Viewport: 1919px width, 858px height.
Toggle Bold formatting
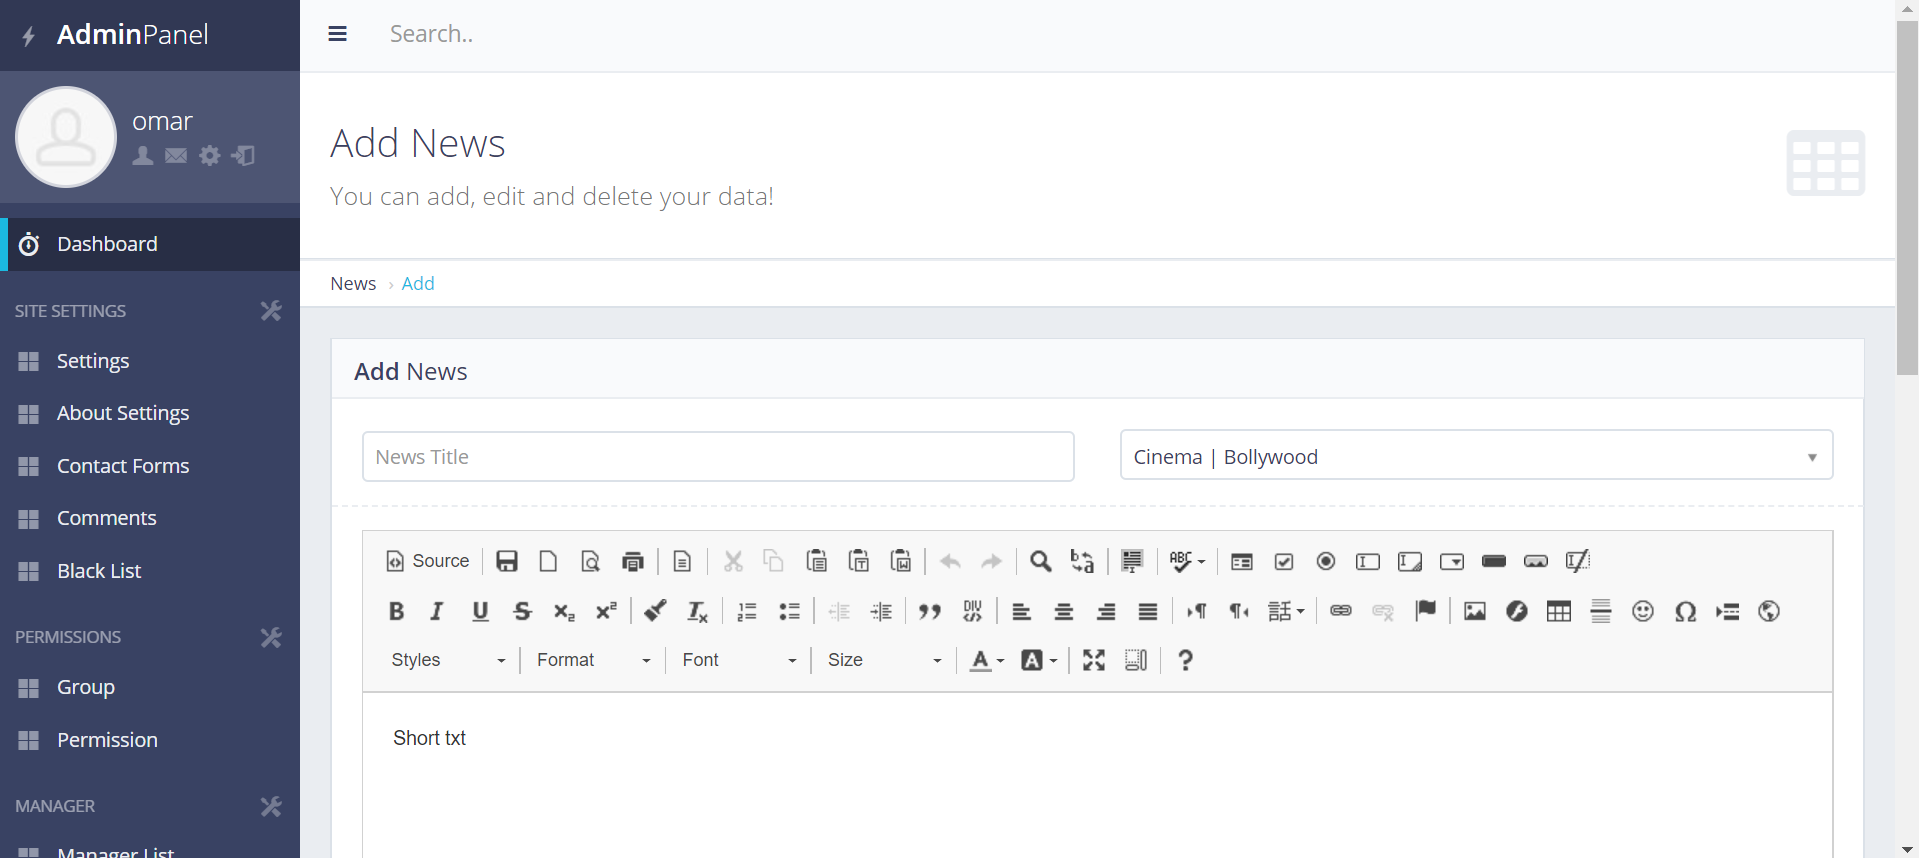(x=396, y=611)
